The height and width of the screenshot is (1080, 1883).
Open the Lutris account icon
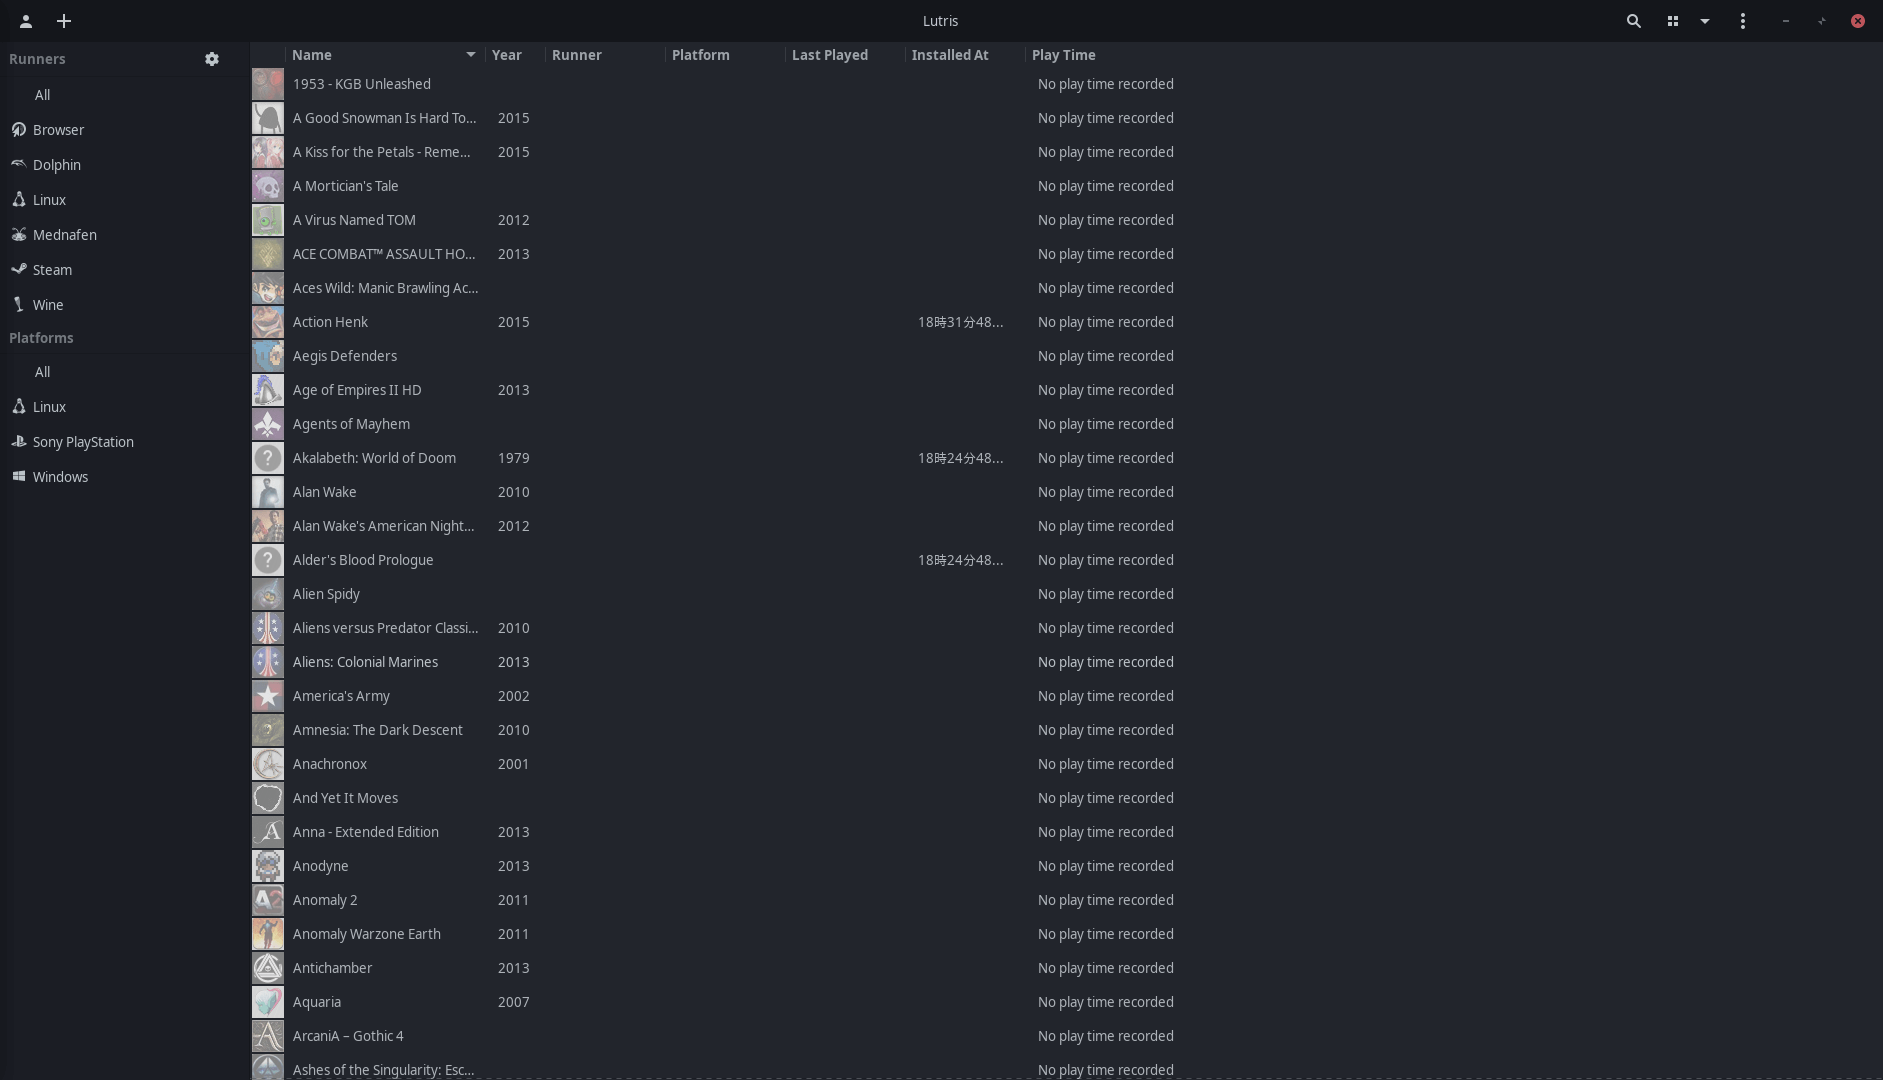click(26, 21)
